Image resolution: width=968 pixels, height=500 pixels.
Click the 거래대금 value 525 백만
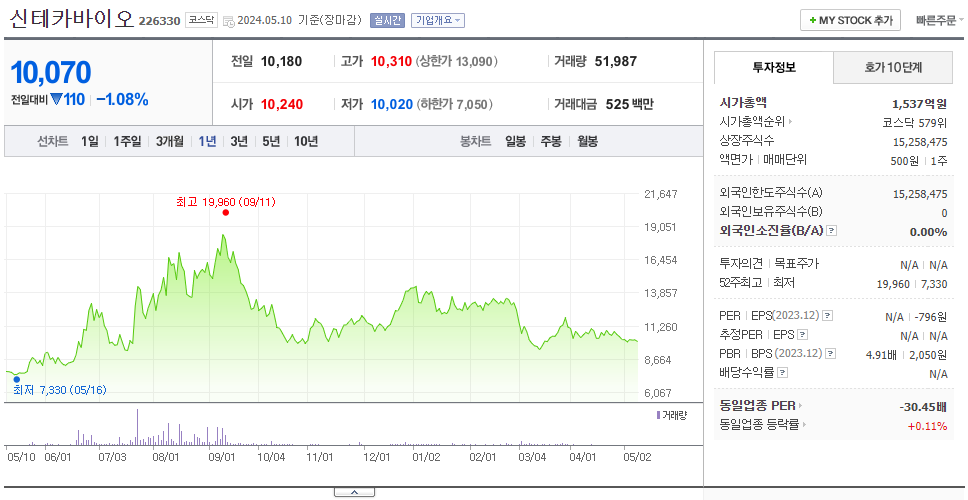coord(630,104)
